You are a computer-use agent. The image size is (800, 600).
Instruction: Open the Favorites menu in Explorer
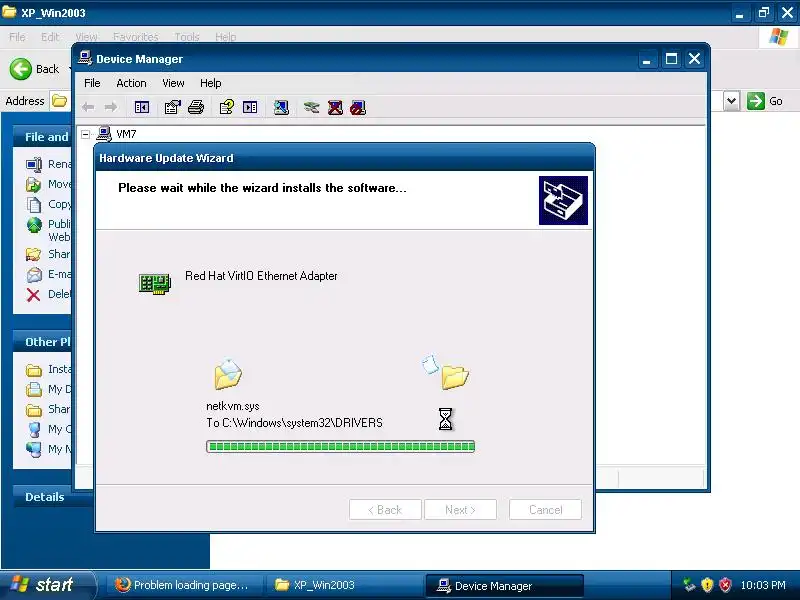[x=136, y=37]
